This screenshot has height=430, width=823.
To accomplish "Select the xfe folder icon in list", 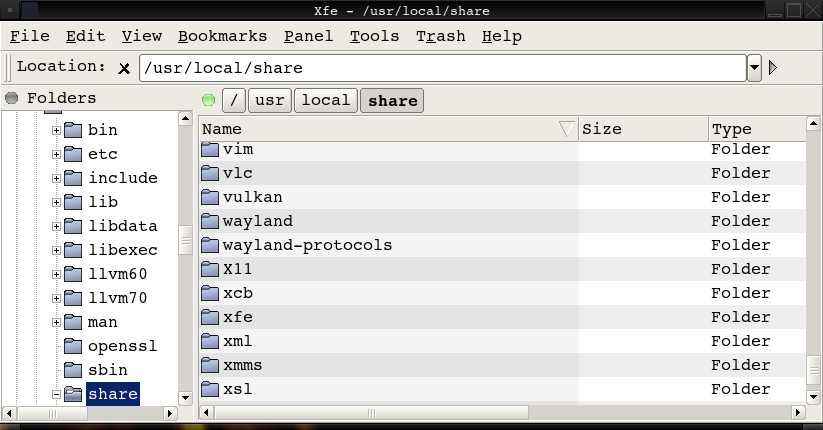I will tap(209, 317).
